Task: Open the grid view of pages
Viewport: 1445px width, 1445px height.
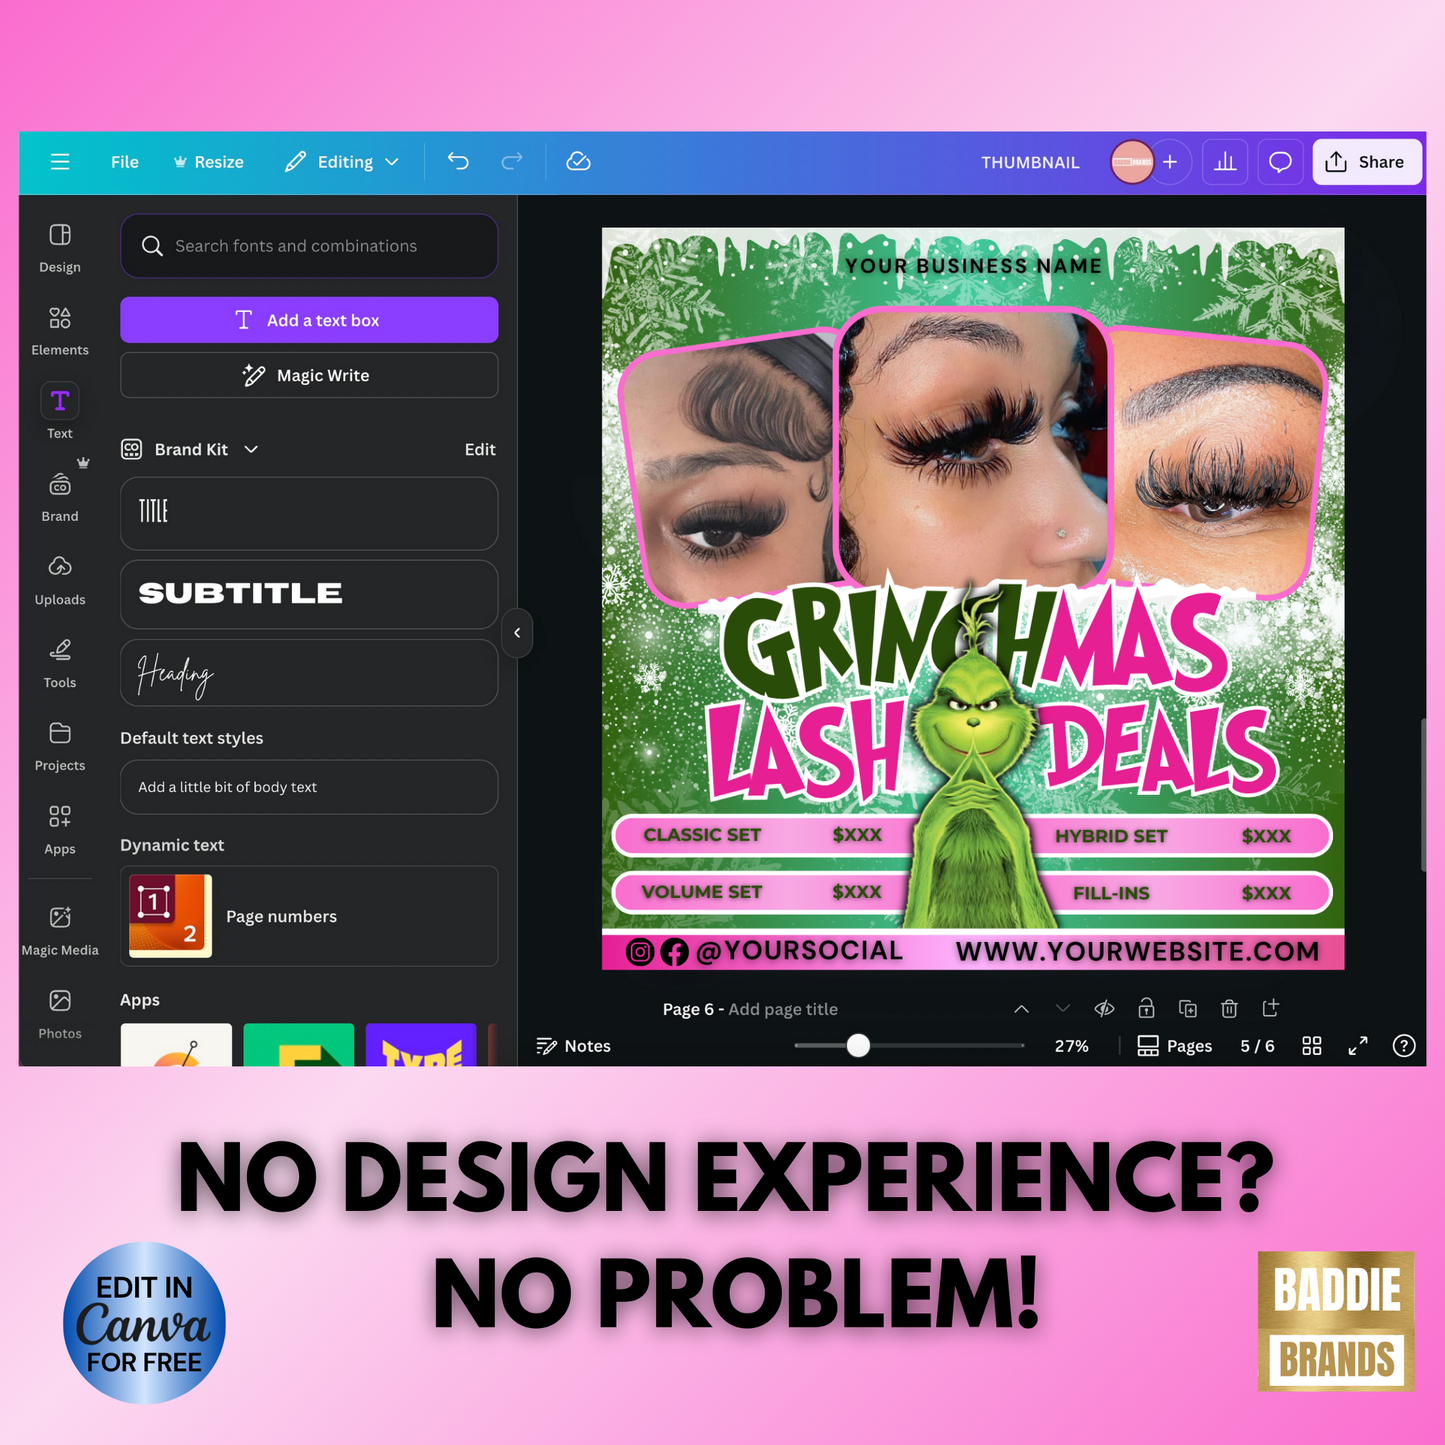Action: tap(1311, 1045)
